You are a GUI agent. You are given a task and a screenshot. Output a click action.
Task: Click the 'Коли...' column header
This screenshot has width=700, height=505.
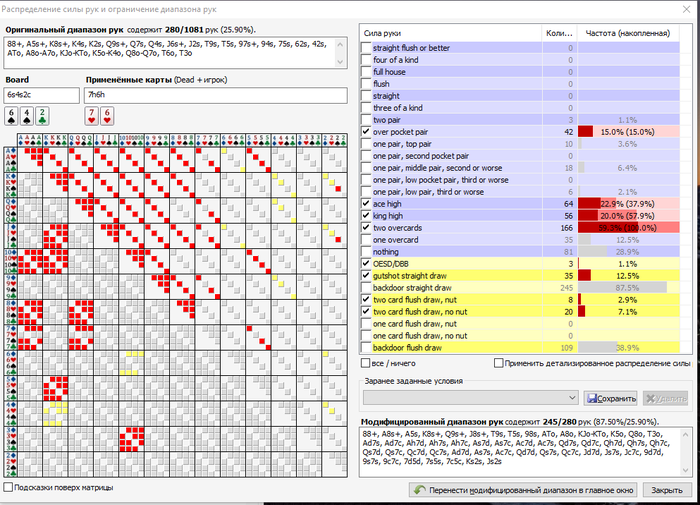pyautogui.click(x=559, y=33)
